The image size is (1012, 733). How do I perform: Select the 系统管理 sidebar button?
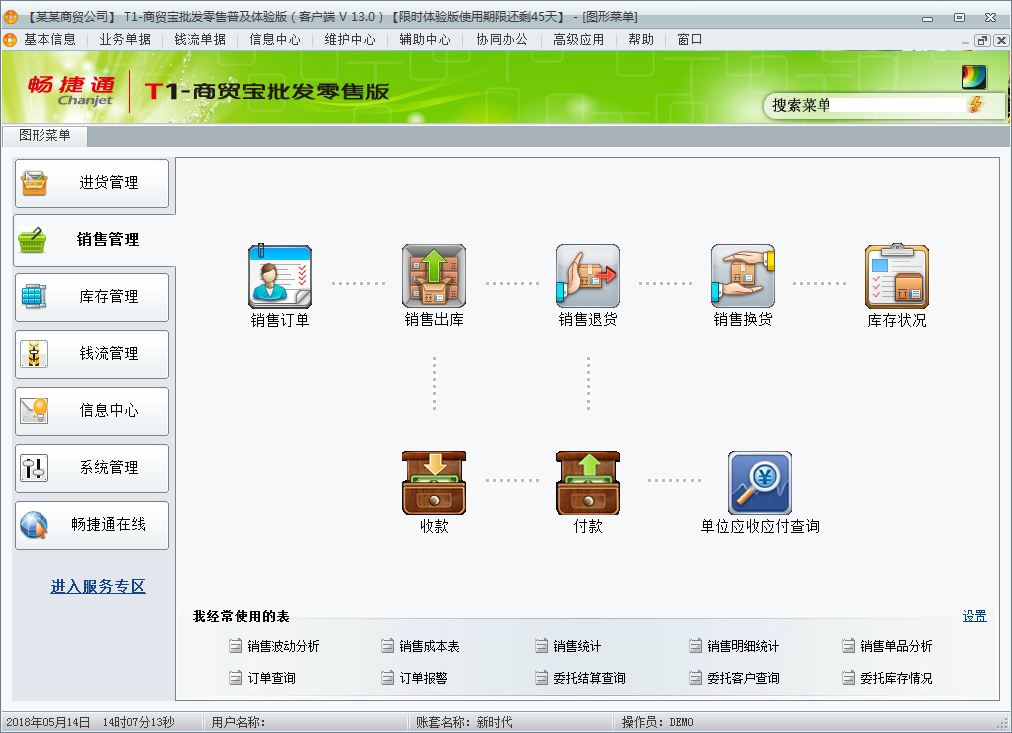(92, 468)
